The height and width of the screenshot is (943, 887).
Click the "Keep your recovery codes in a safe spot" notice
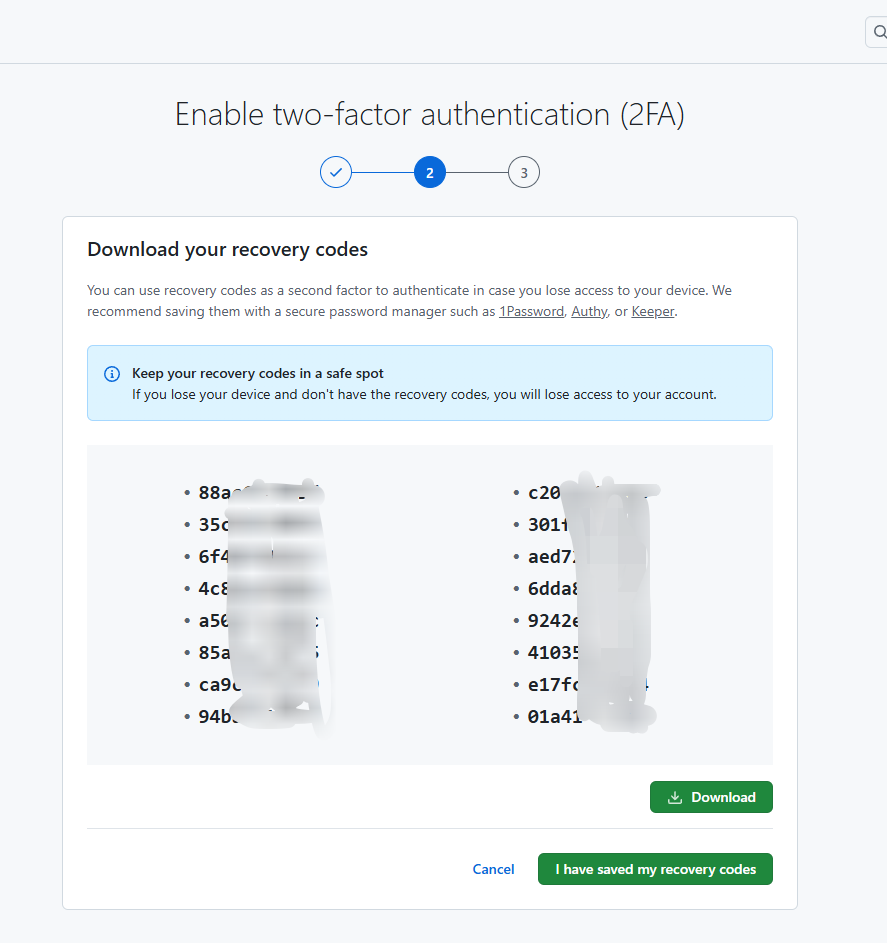[x=258, y=373]
